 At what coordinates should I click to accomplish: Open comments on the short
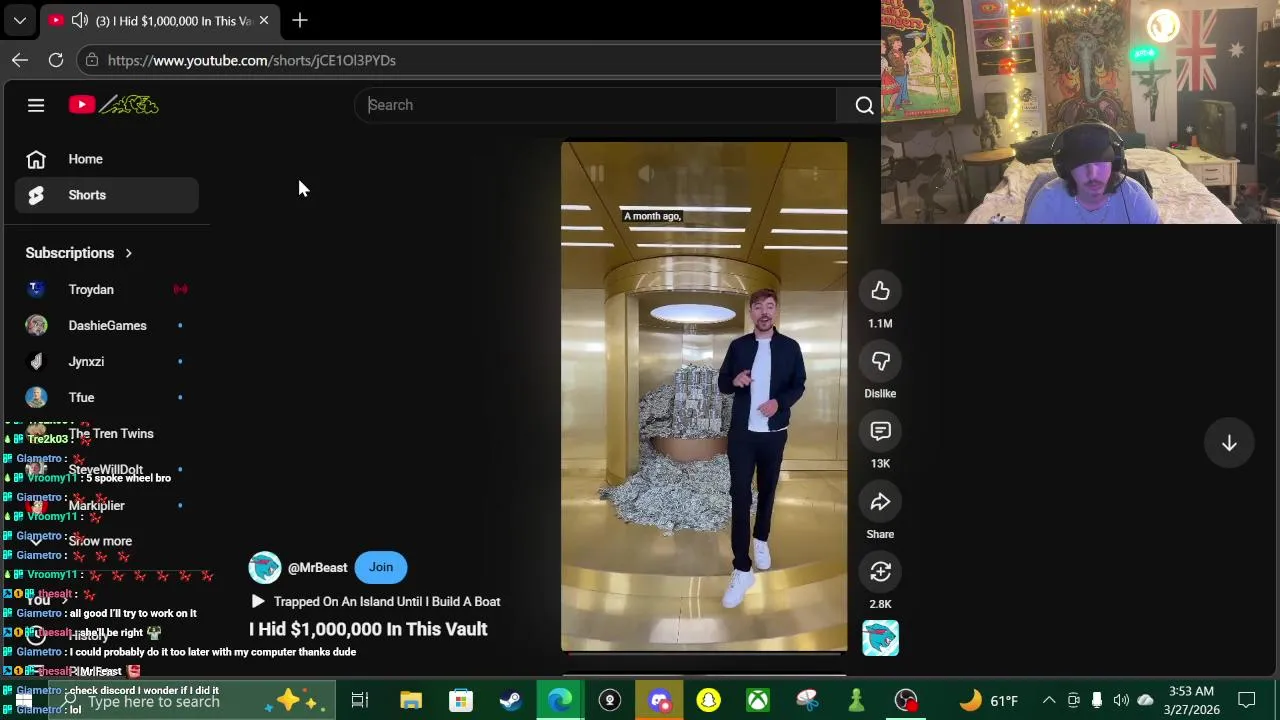point(880,431)
